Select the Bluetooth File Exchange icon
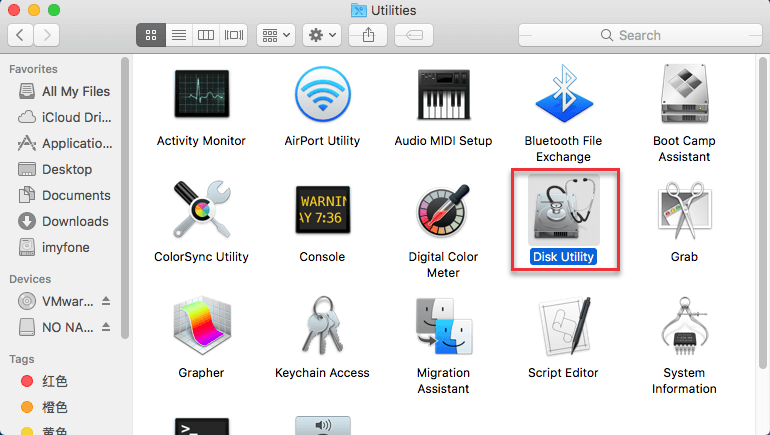The width and height of the screenshot is (770, 435). point(564,93)
